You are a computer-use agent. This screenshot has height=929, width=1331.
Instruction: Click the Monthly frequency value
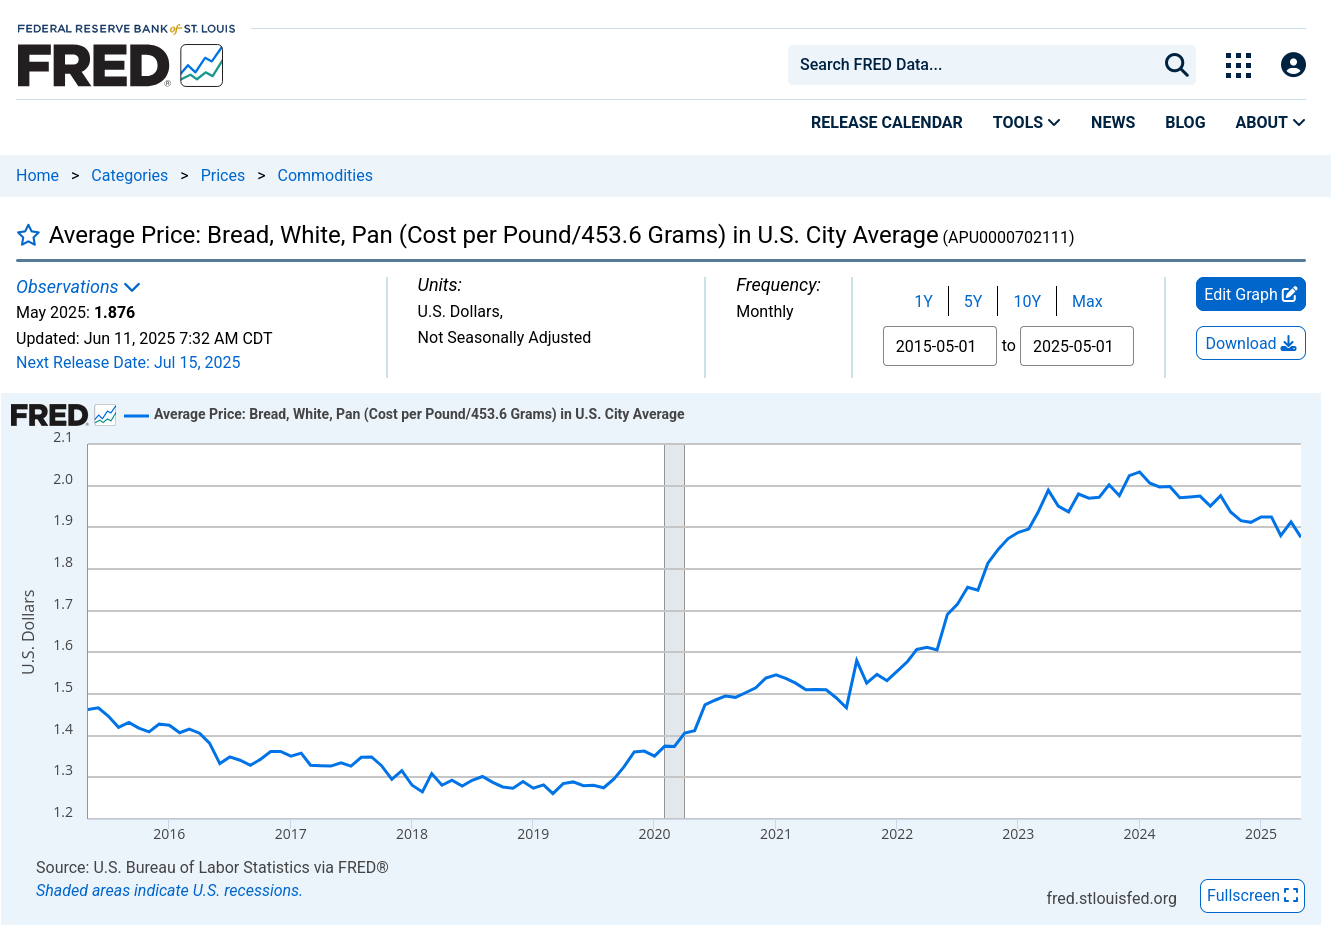(x=765, y=311)
